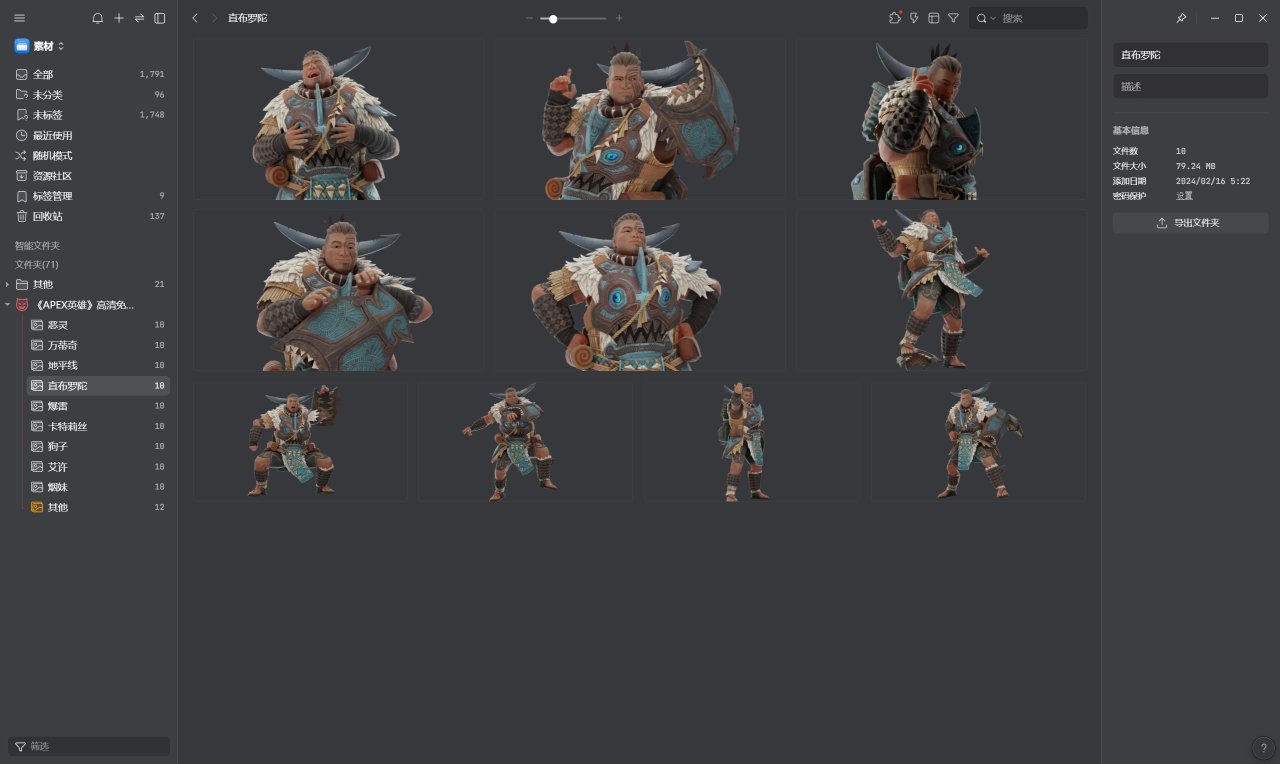Viewport: 1280px width, 764px height.
Task: Open the 烟妹 subfolder
Action: 97,487
